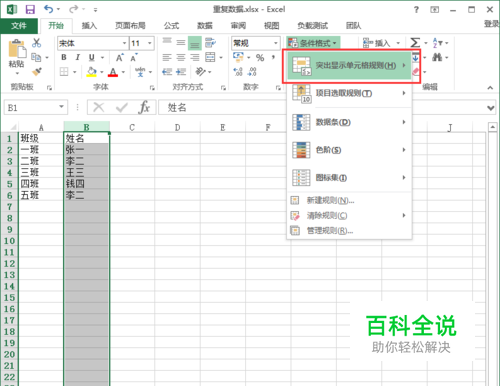Choose 新建规则 menu entry
This screenshot has width=500, height=386.
click(x=349, y=200)
